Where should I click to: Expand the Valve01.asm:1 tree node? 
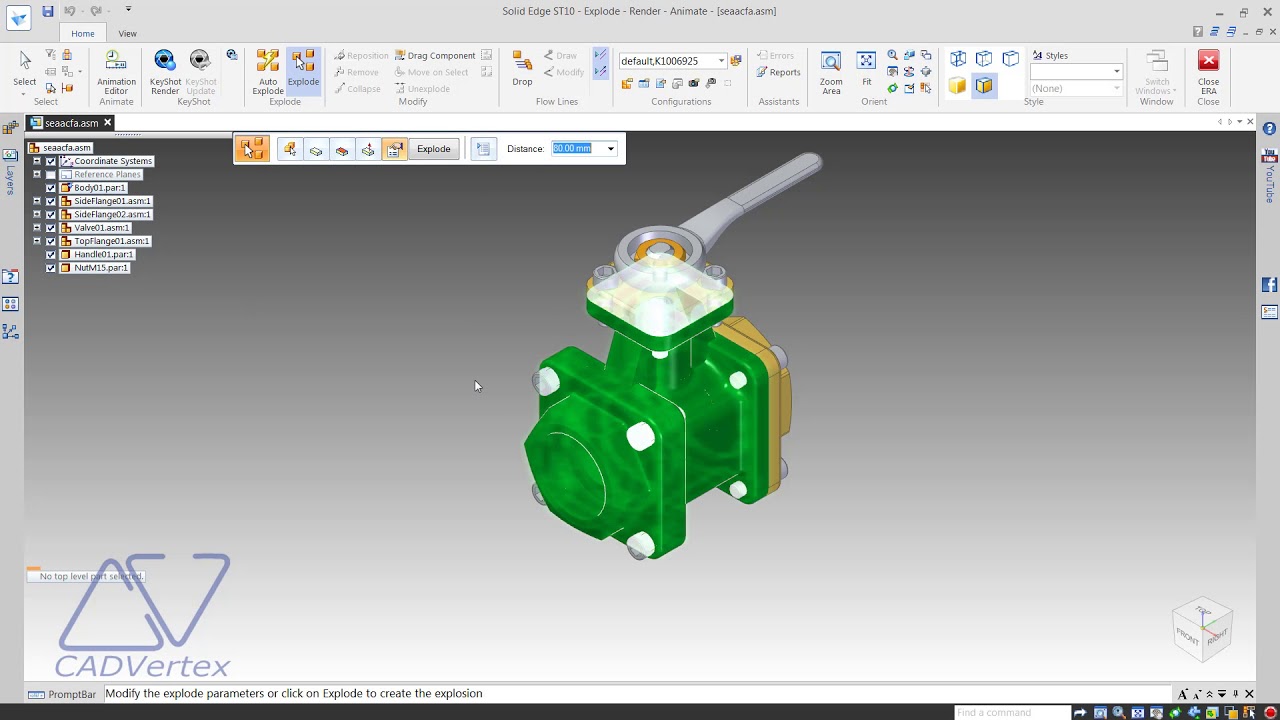[x=37, y=228]
